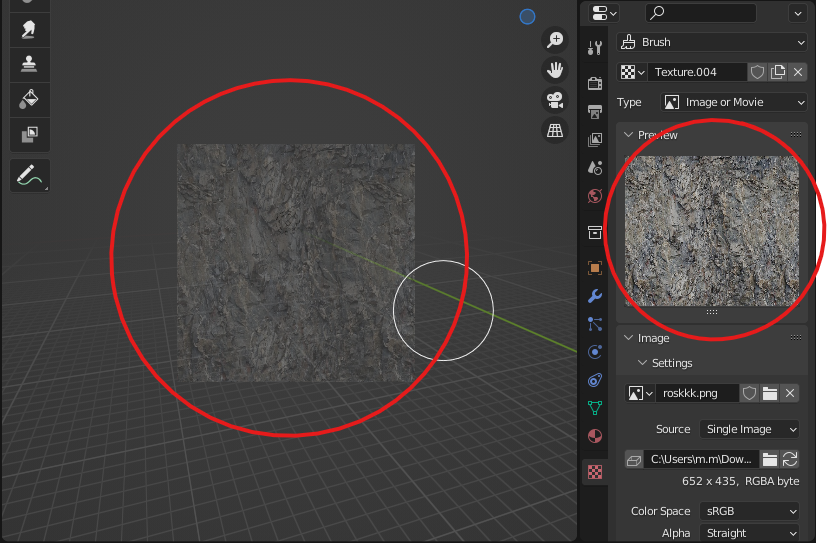Screen dimensions: 834x543
Task: Select the Smear tool in the toolbar
Action: [x=29, y=28]
